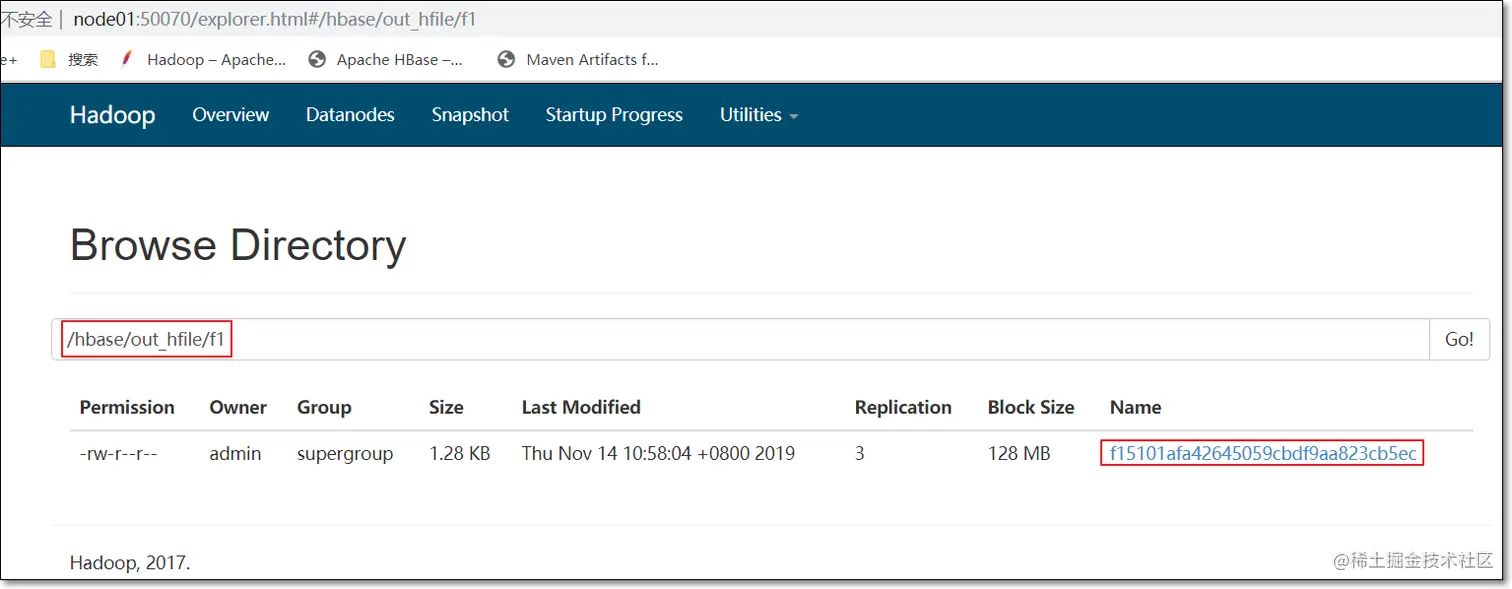
Task: Click the Replication column header
Action: coord(902,407)
